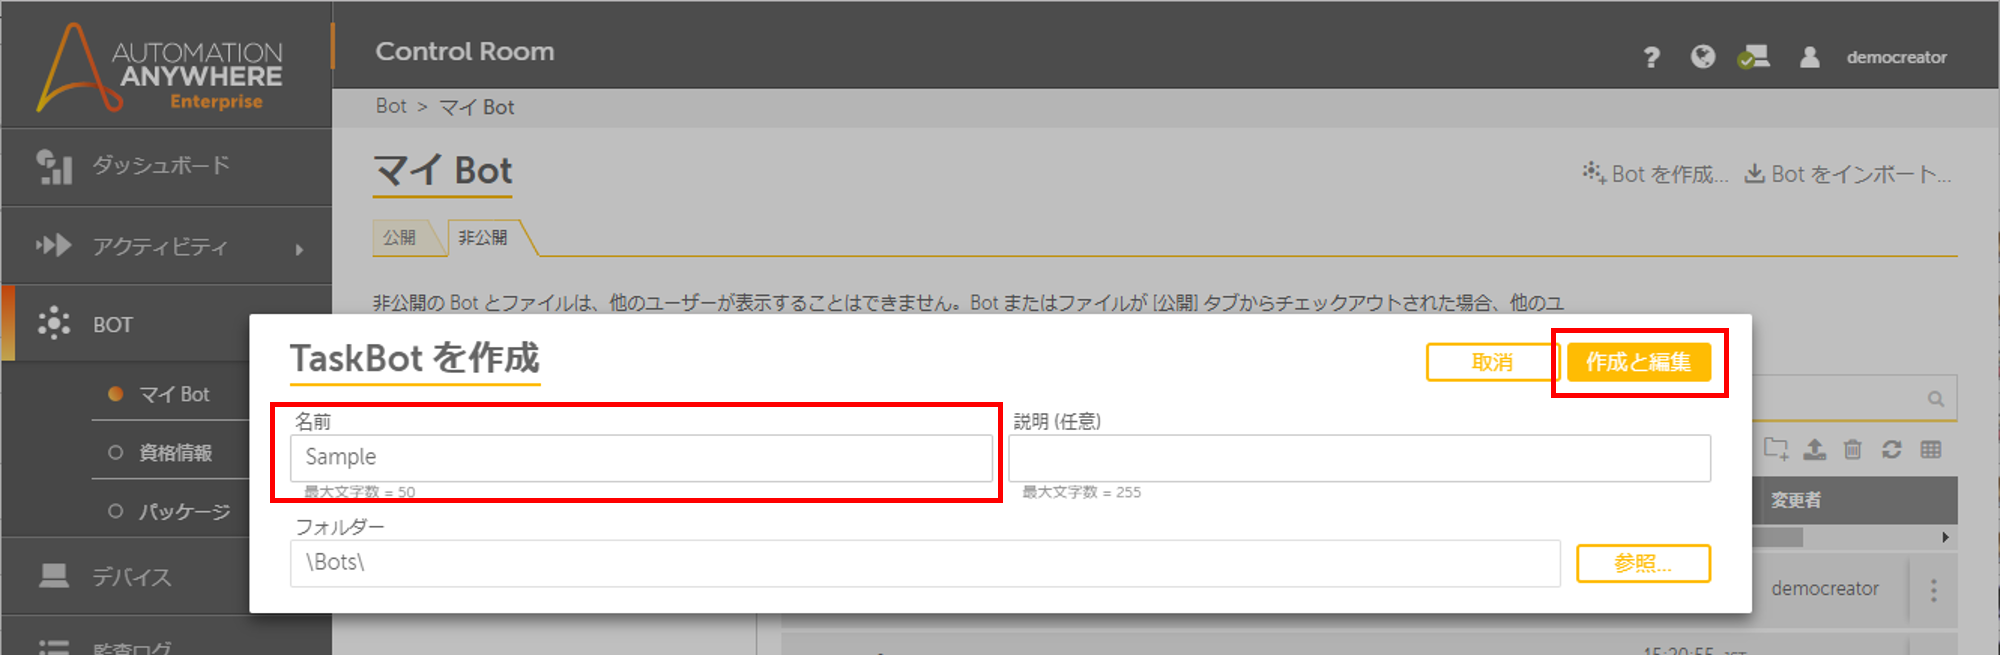This screenshot has width=2000, height=655.
Task: Click the BOT dots icon in sidebar
Action: pos(54,323)
